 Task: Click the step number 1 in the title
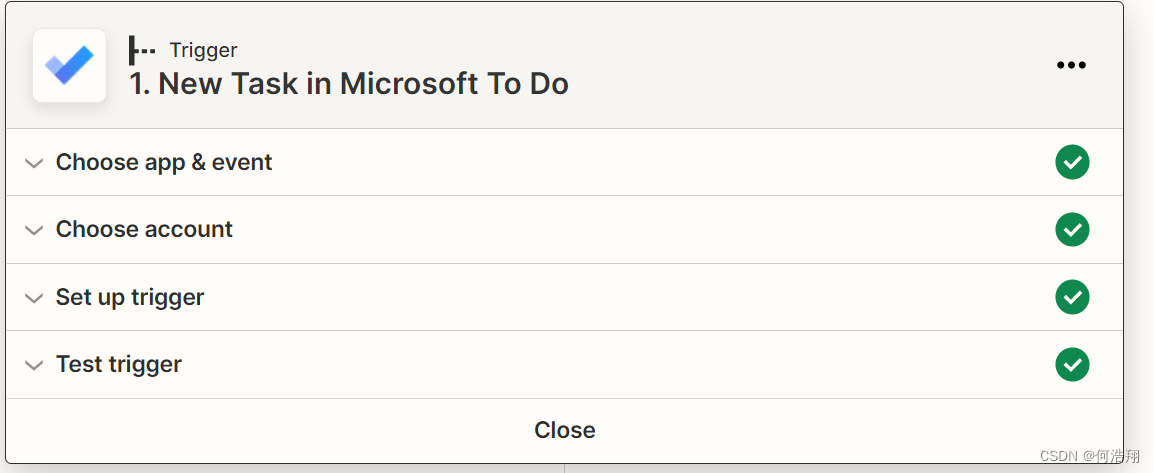tap(139, 84)
